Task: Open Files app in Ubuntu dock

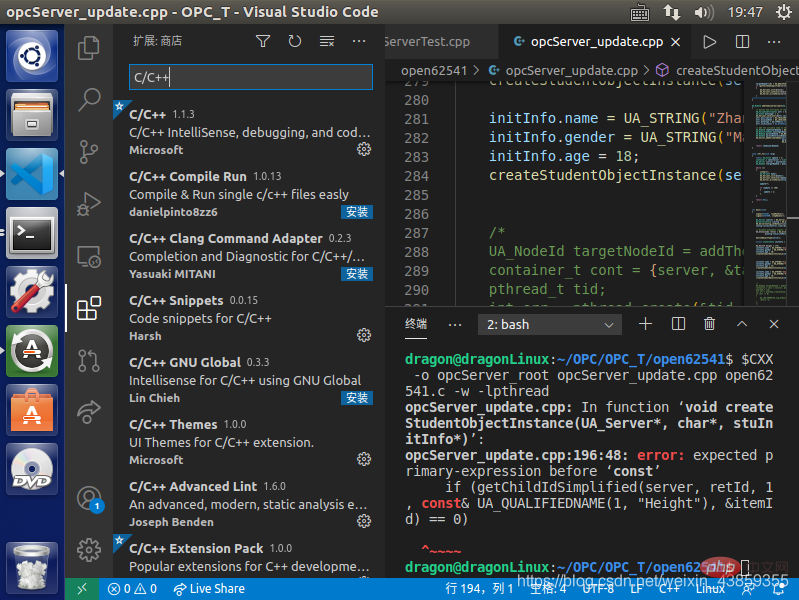Action: [x=32, y=115]
